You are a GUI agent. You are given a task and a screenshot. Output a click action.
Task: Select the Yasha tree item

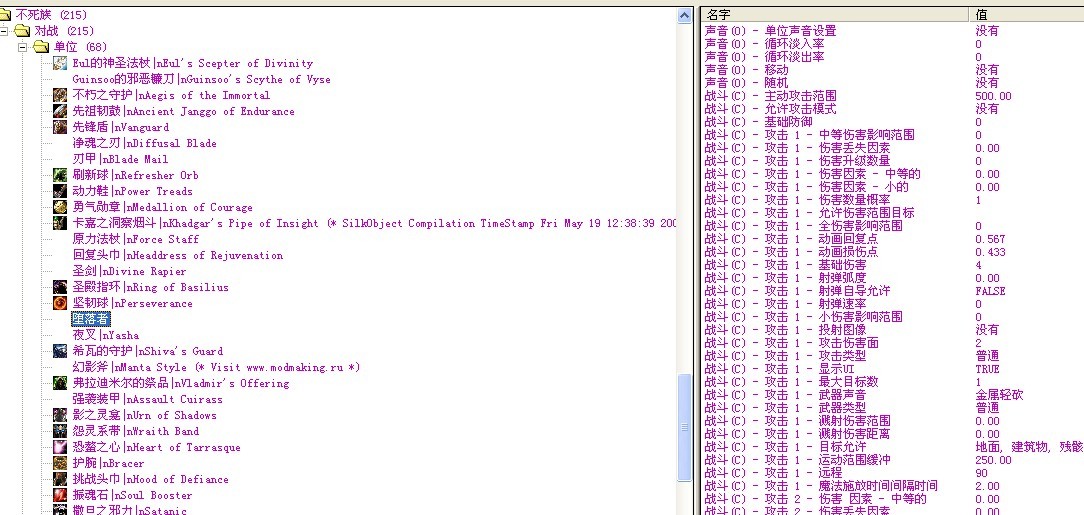(106, 335)
